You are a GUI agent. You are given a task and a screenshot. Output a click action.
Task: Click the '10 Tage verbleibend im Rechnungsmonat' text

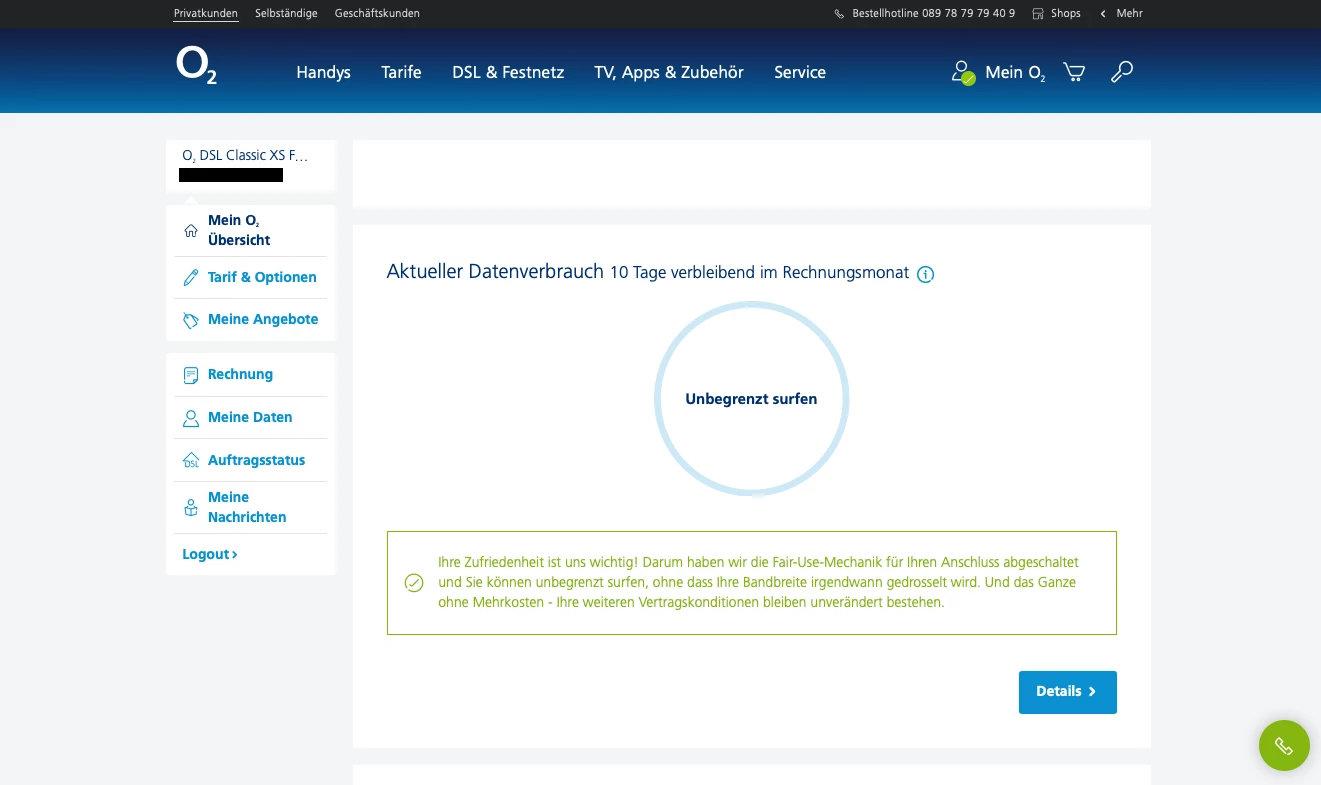pyautogui.click(x=760, y=273)
